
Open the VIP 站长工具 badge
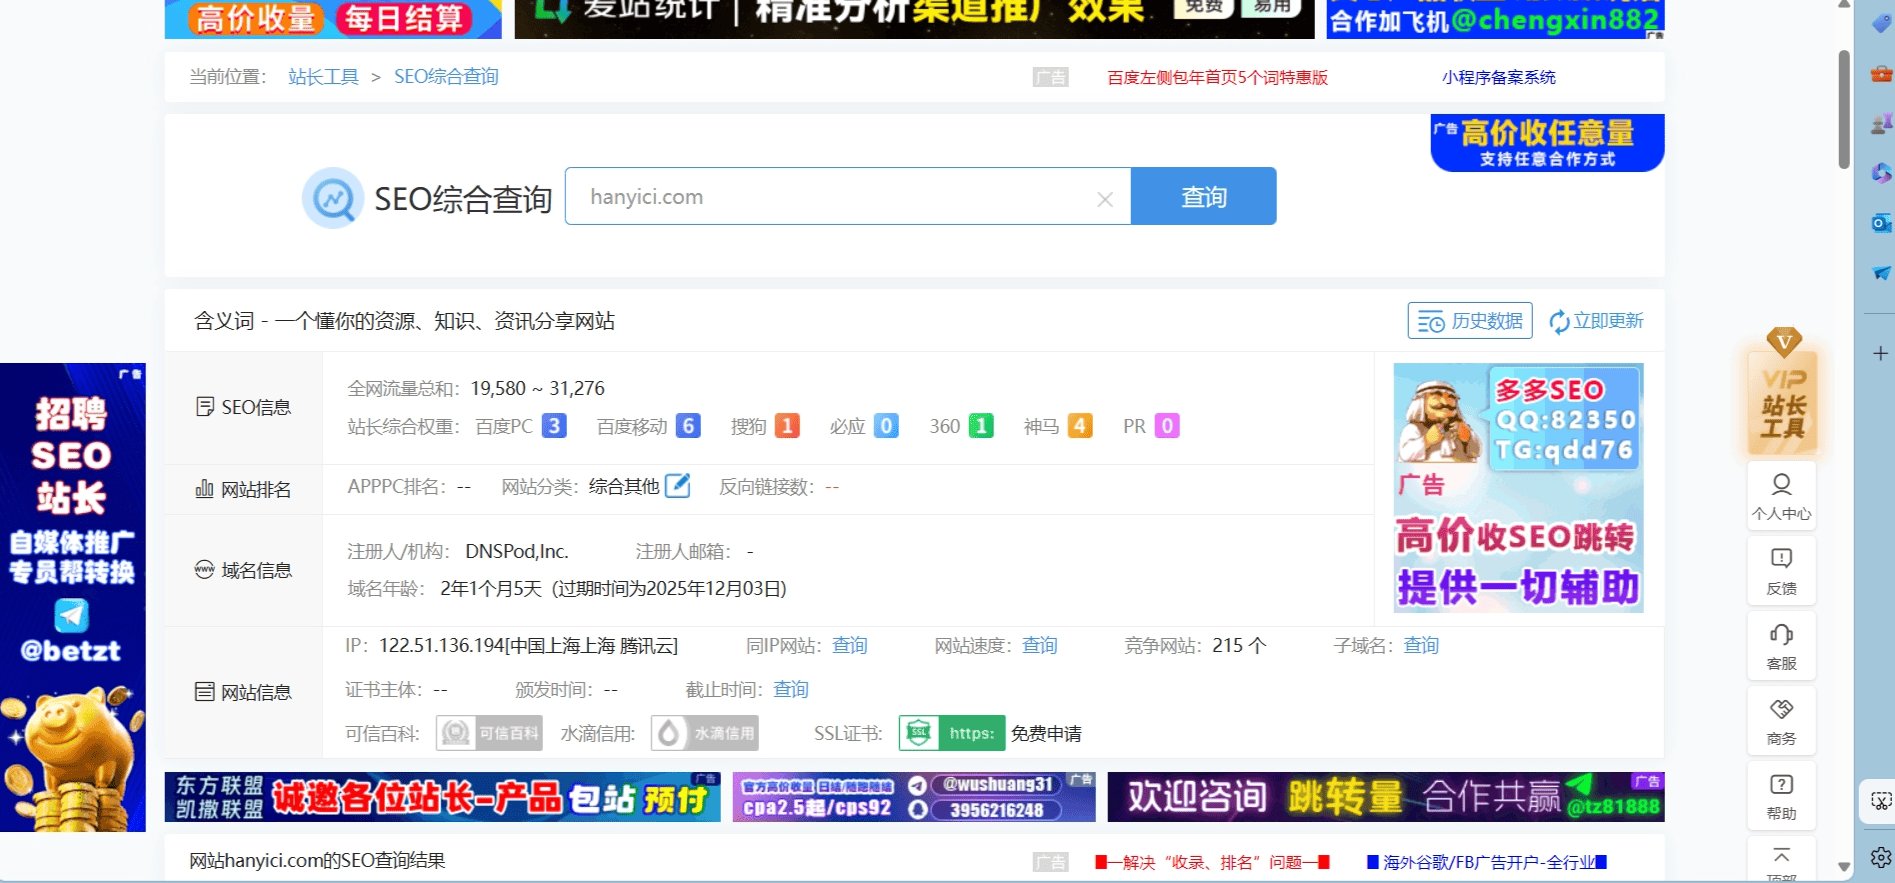pyautogui.click(x=1783, y=390)
